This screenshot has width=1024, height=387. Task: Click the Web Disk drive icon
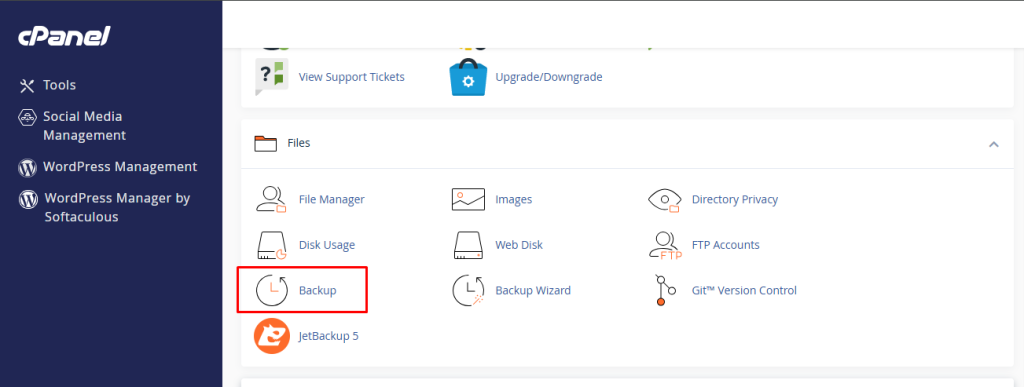[x=468, y=245]
